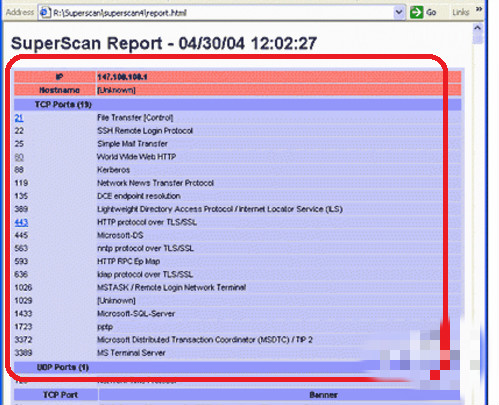Image resolution: width=499 pixels, height=405 pixels.
Task: Open the port 443 link
Action: pyautogui.click(x=21, y=222)
